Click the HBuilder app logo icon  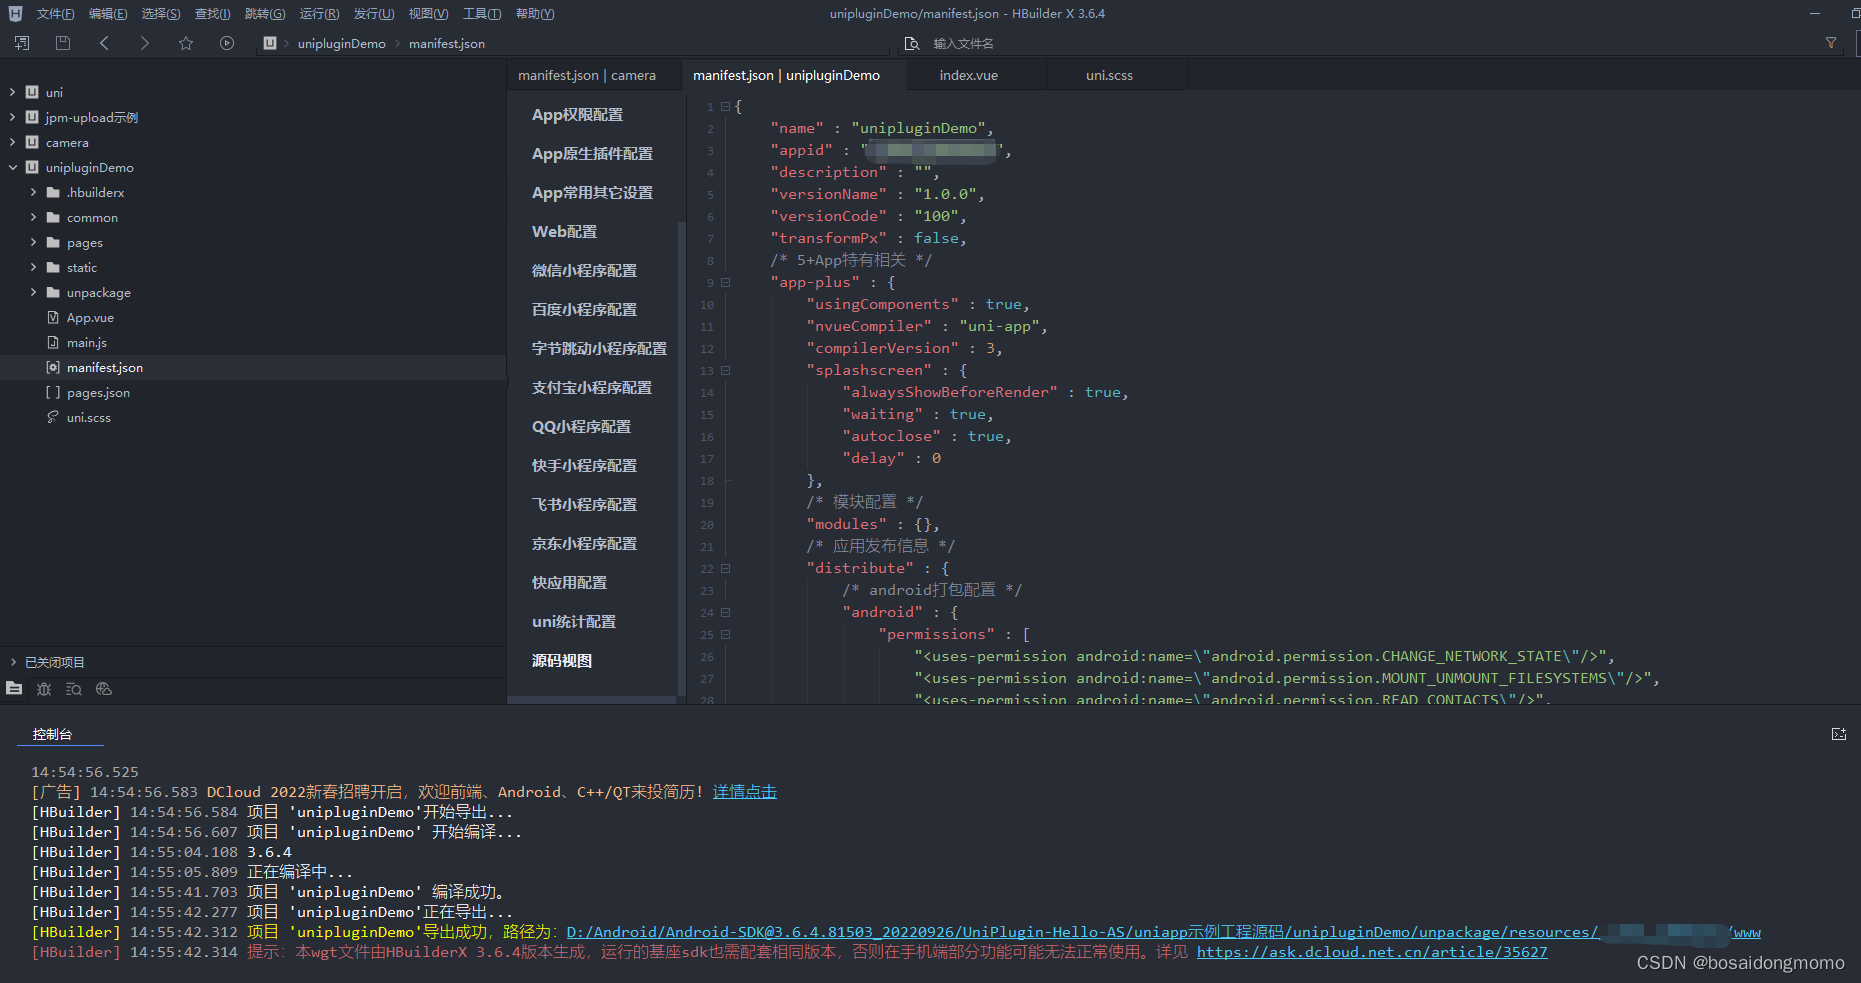15,14
